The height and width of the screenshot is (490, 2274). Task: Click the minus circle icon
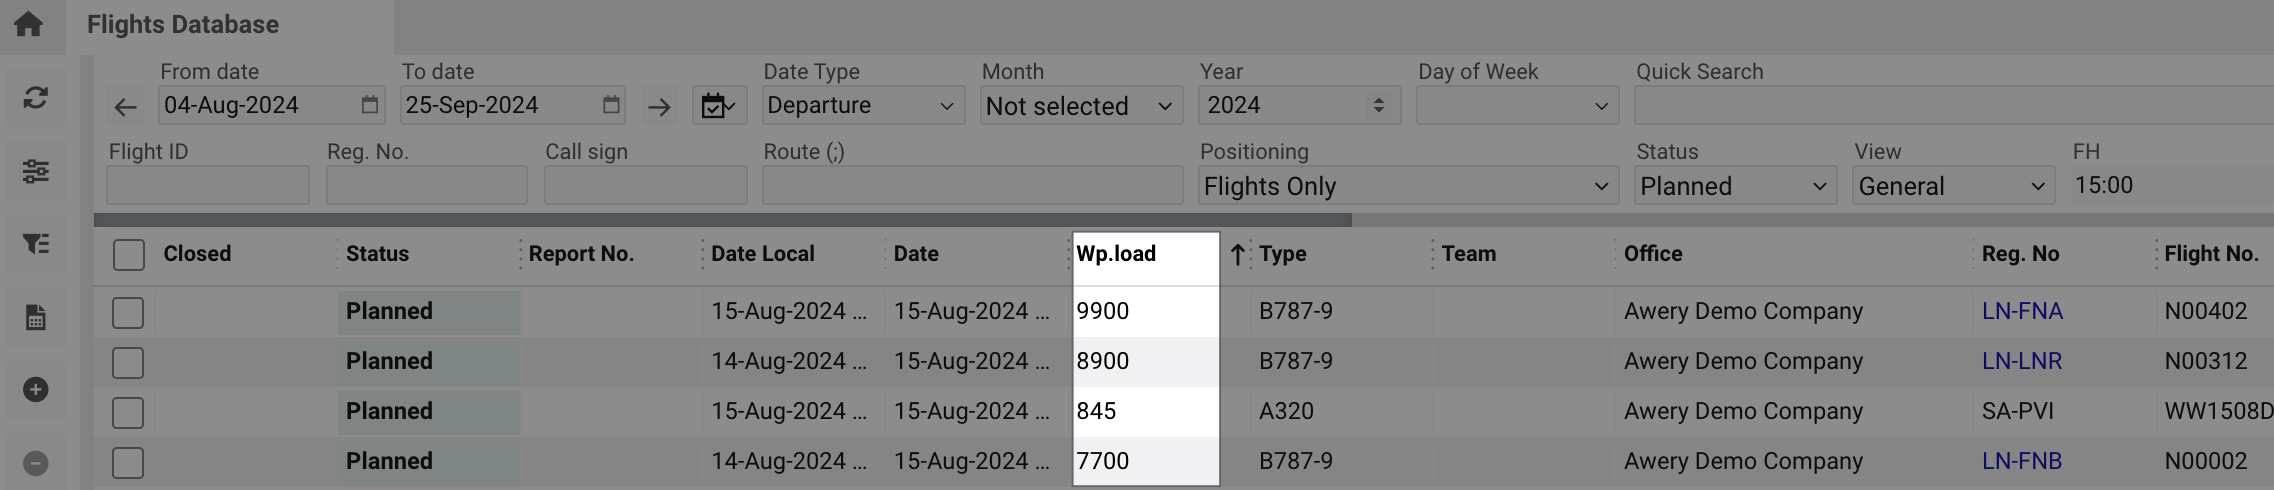point(36,464)
